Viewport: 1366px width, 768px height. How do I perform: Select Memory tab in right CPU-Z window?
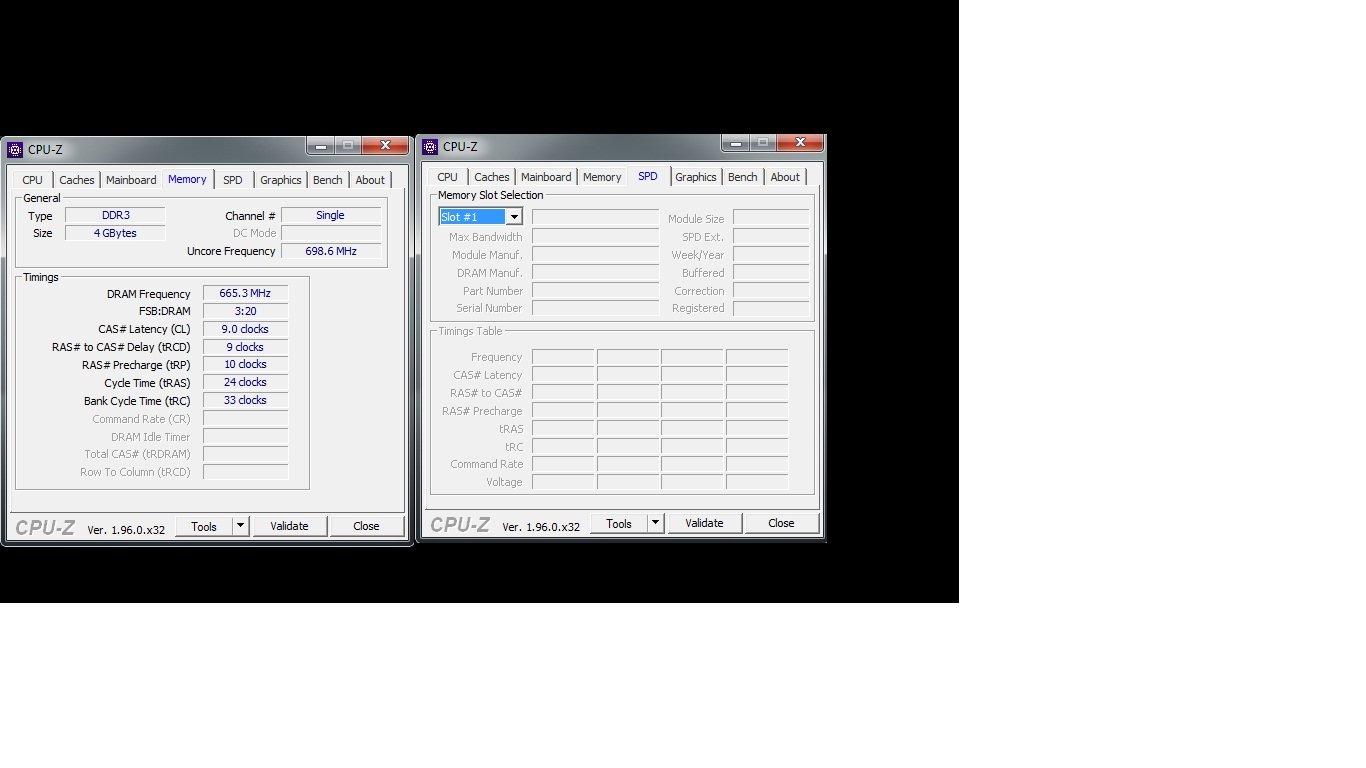tap(602, 177)
